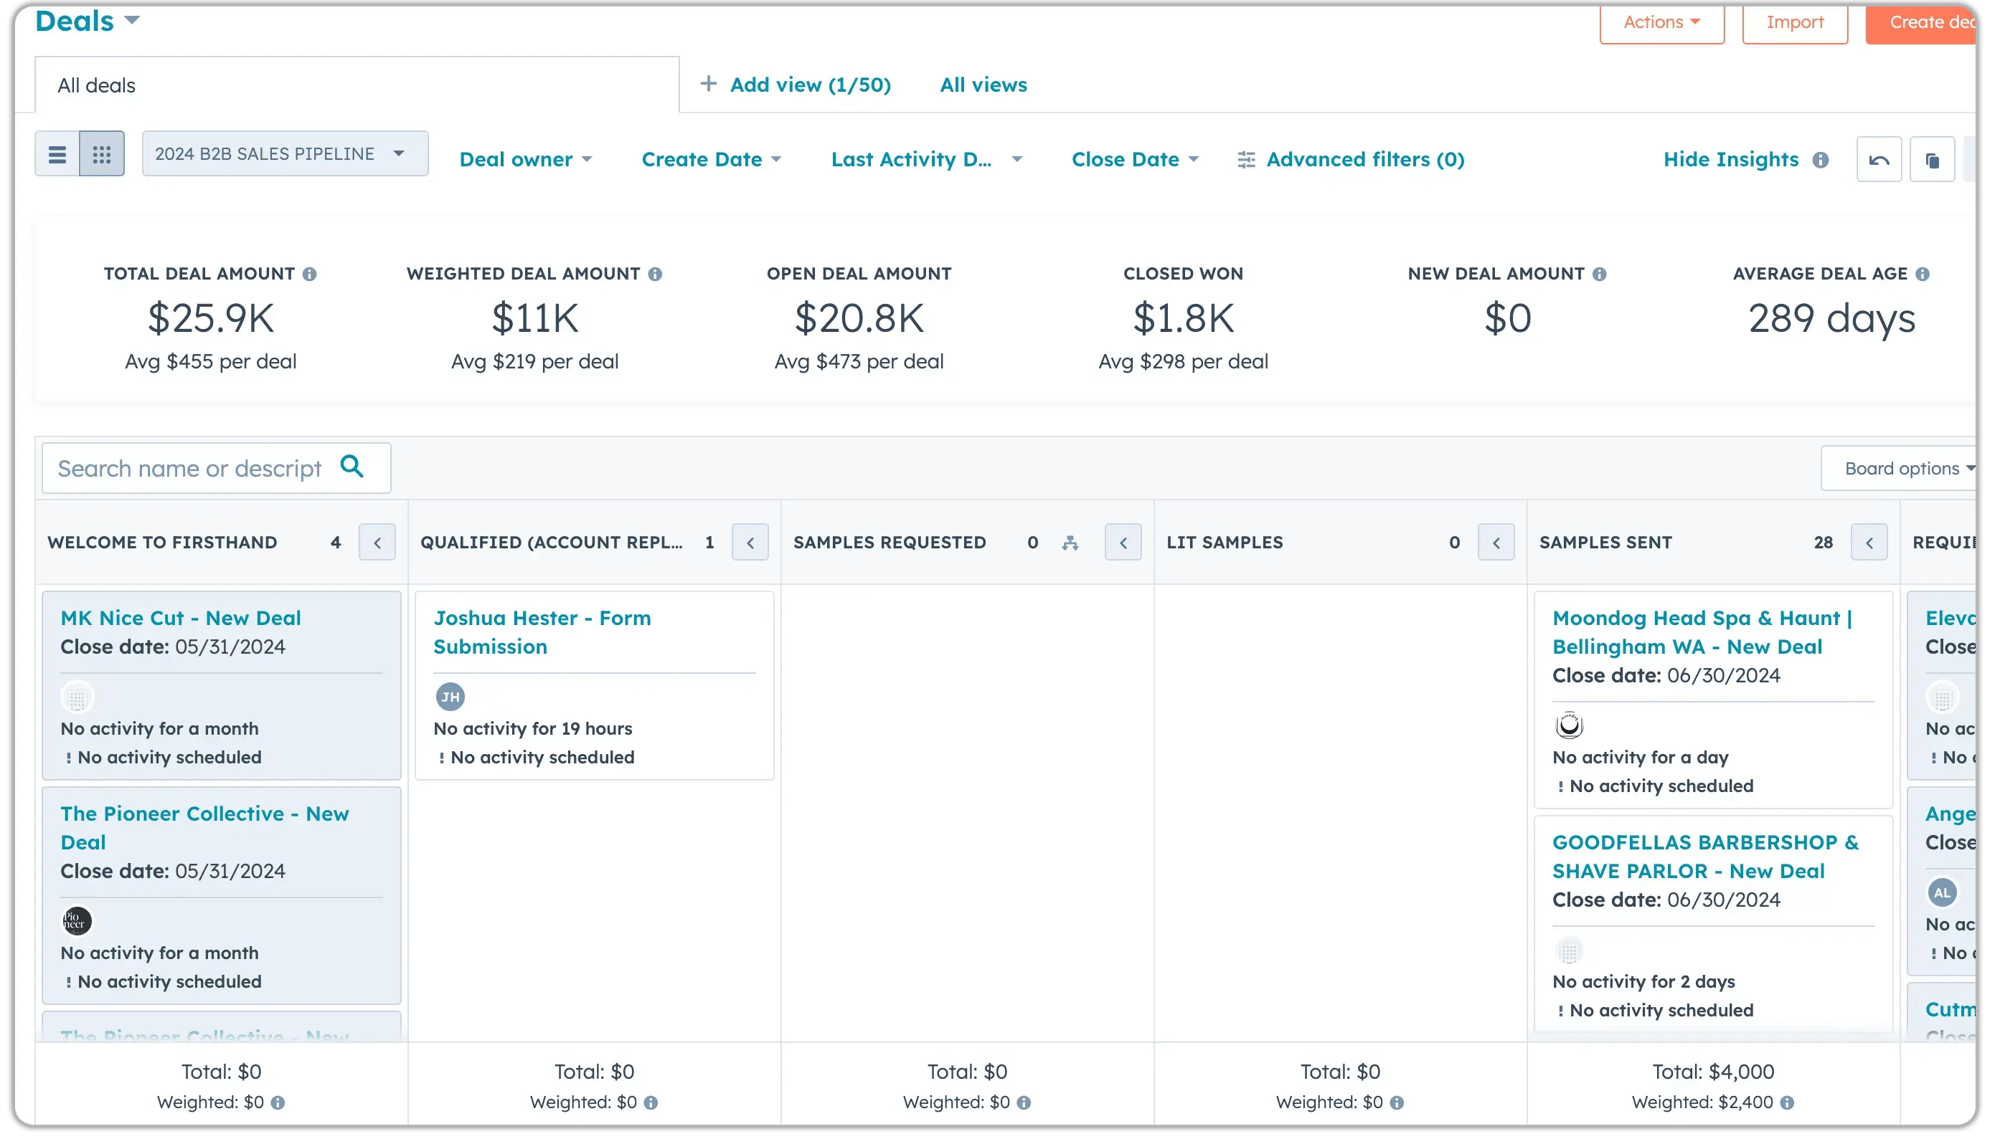Click the JH avatar on Joshua Hester card
Viewport: 2000px width, 1144px height.
450,697
